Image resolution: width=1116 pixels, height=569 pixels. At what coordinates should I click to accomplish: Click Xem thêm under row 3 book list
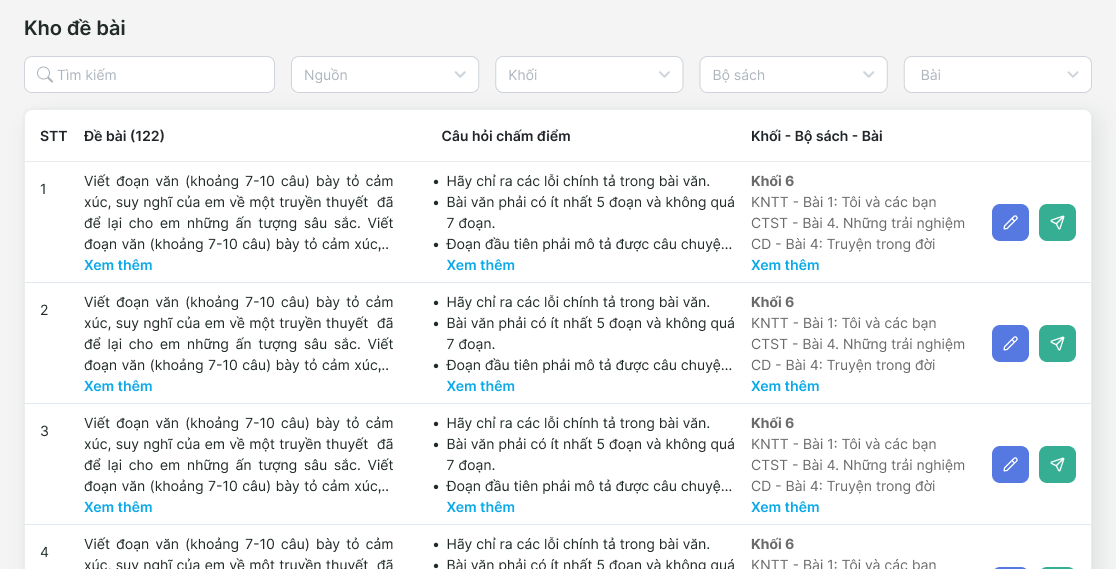coord(785,507)
